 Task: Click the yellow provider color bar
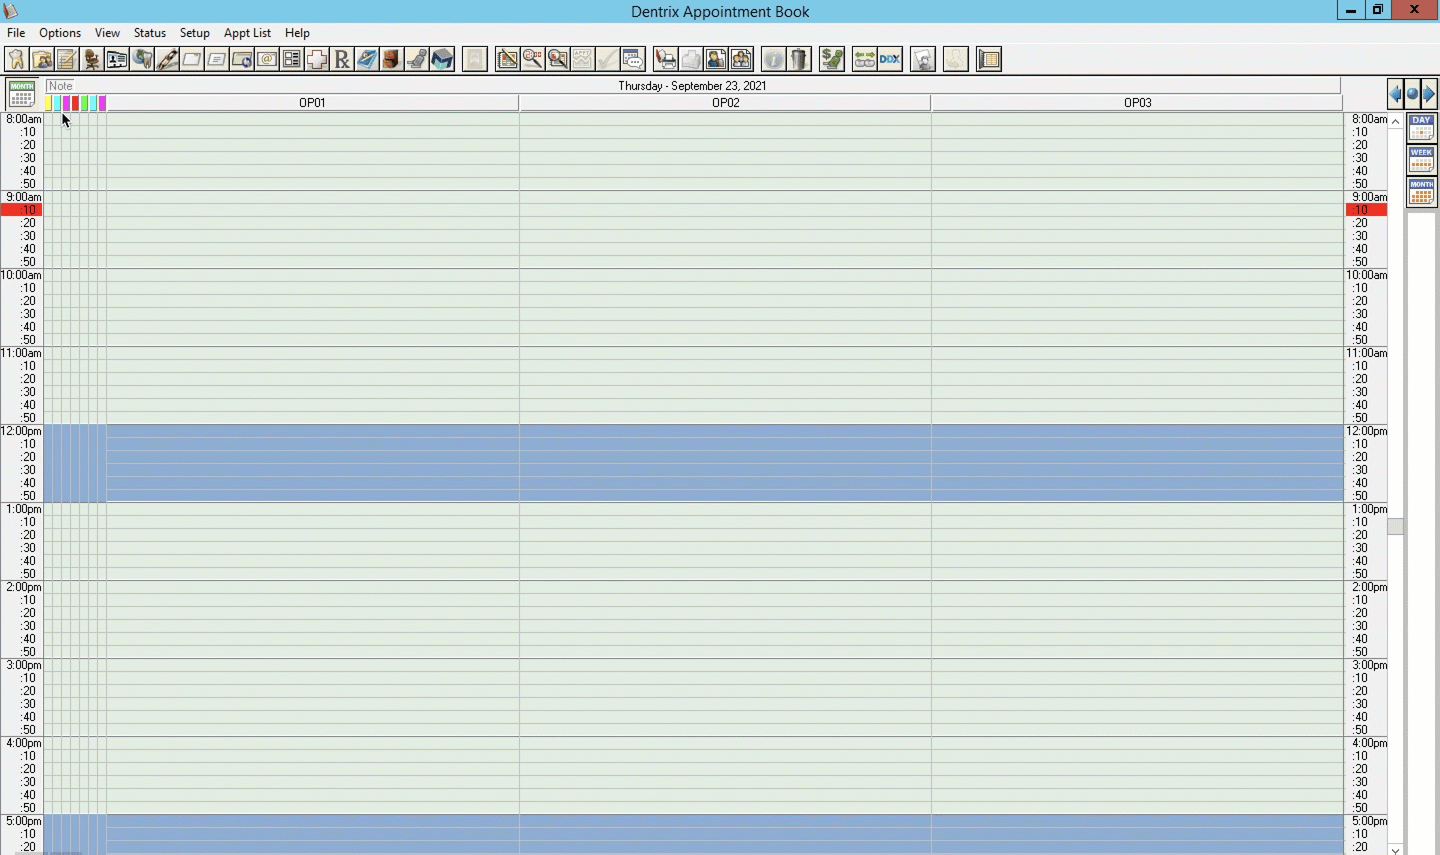(48, 103)
